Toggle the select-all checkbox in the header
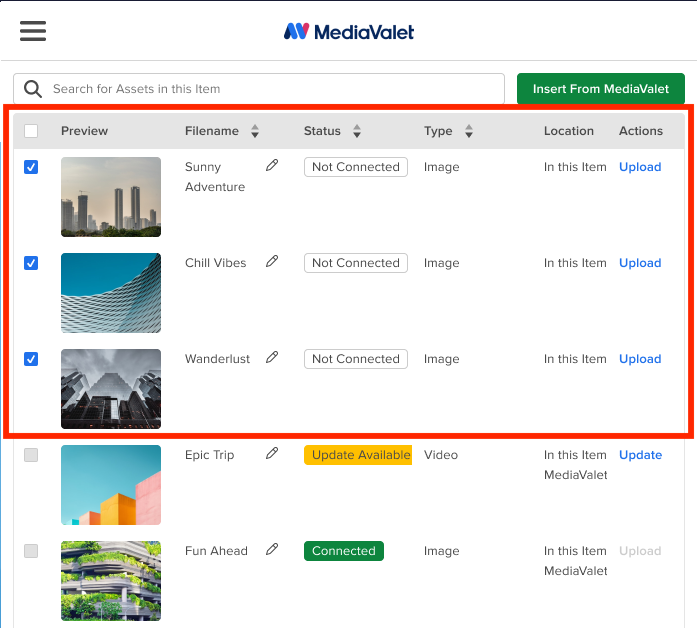Viewport: 697px width, 628px height. coord(31,131)
